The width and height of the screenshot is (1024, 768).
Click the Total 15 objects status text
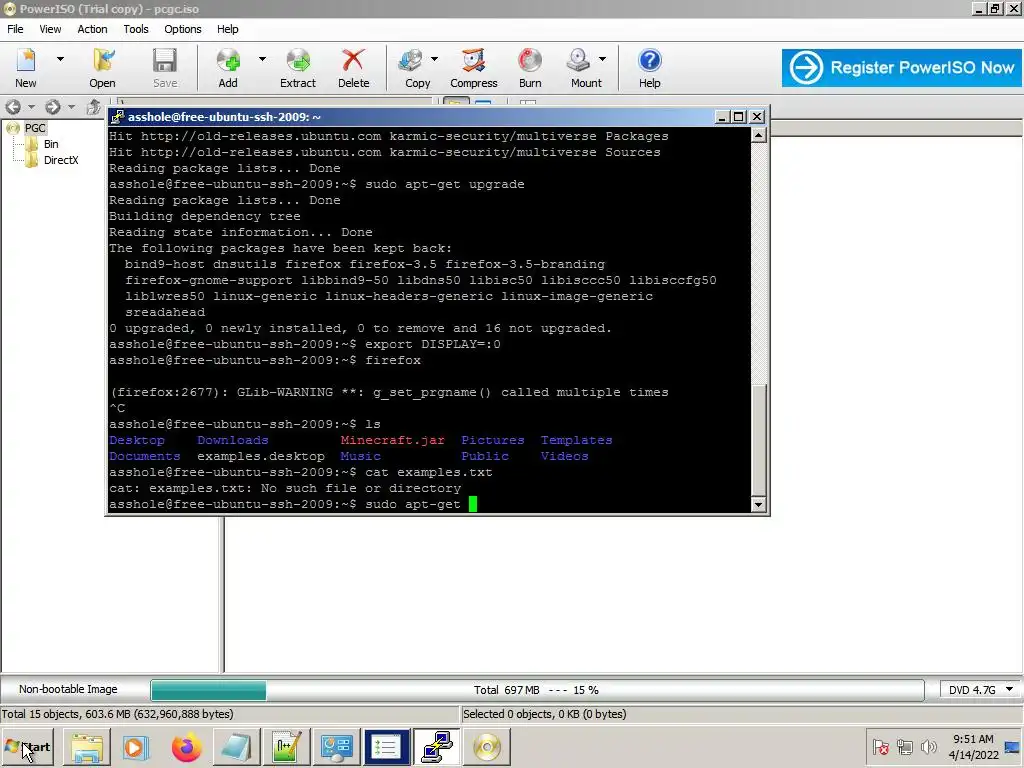tap(118, 714)
